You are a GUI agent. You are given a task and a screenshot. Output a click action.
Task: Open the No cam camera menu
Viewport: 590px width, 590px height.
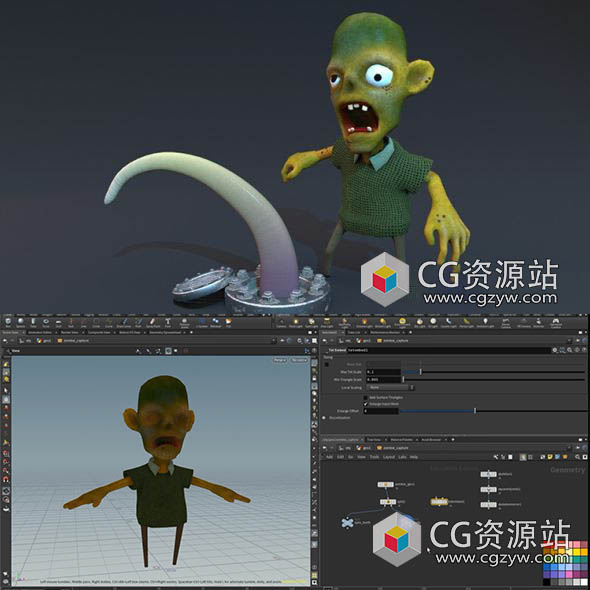(x=299, y=360)
